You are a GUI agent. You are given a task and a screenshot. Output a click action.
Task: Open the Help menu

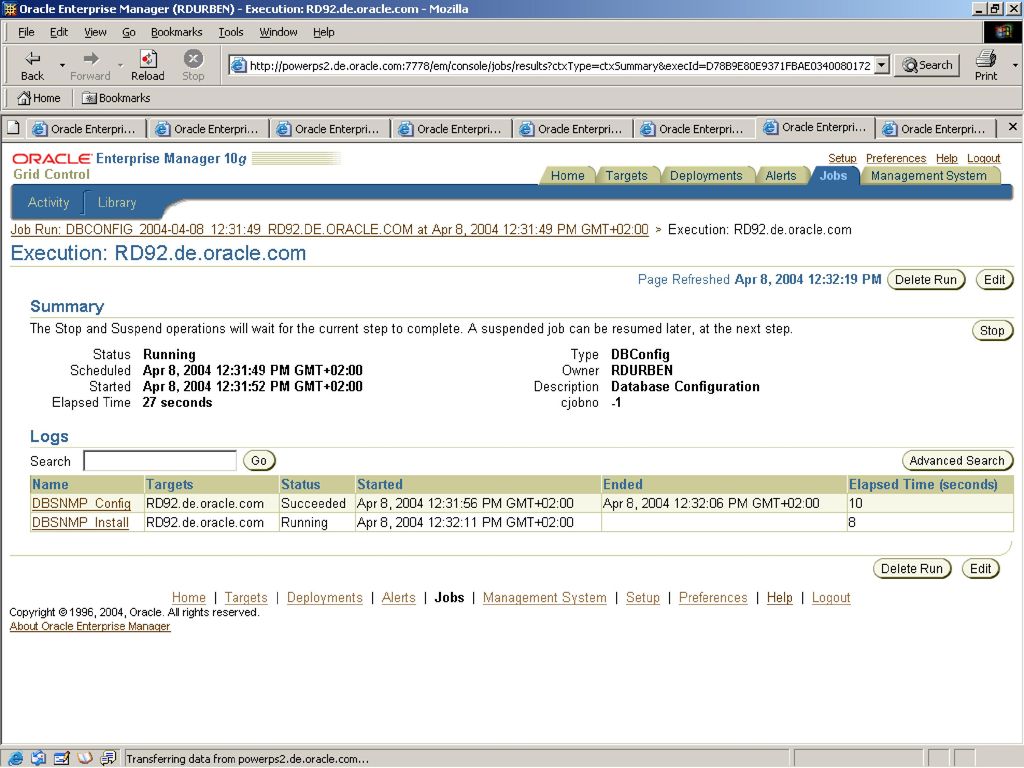coord(323,32)
